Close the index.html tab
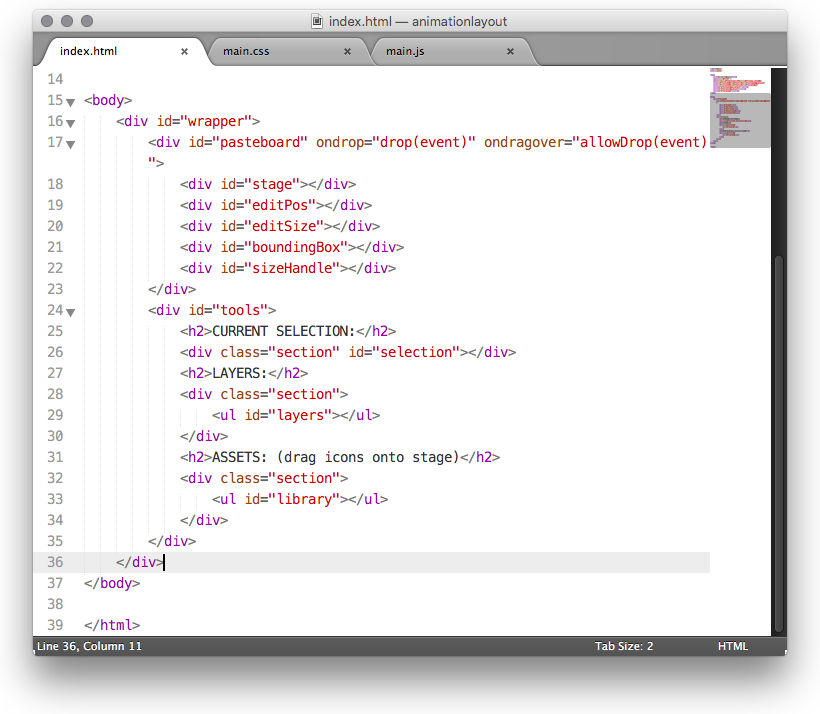The height and width of the screenshot is (714, 820). click(184, 51)
